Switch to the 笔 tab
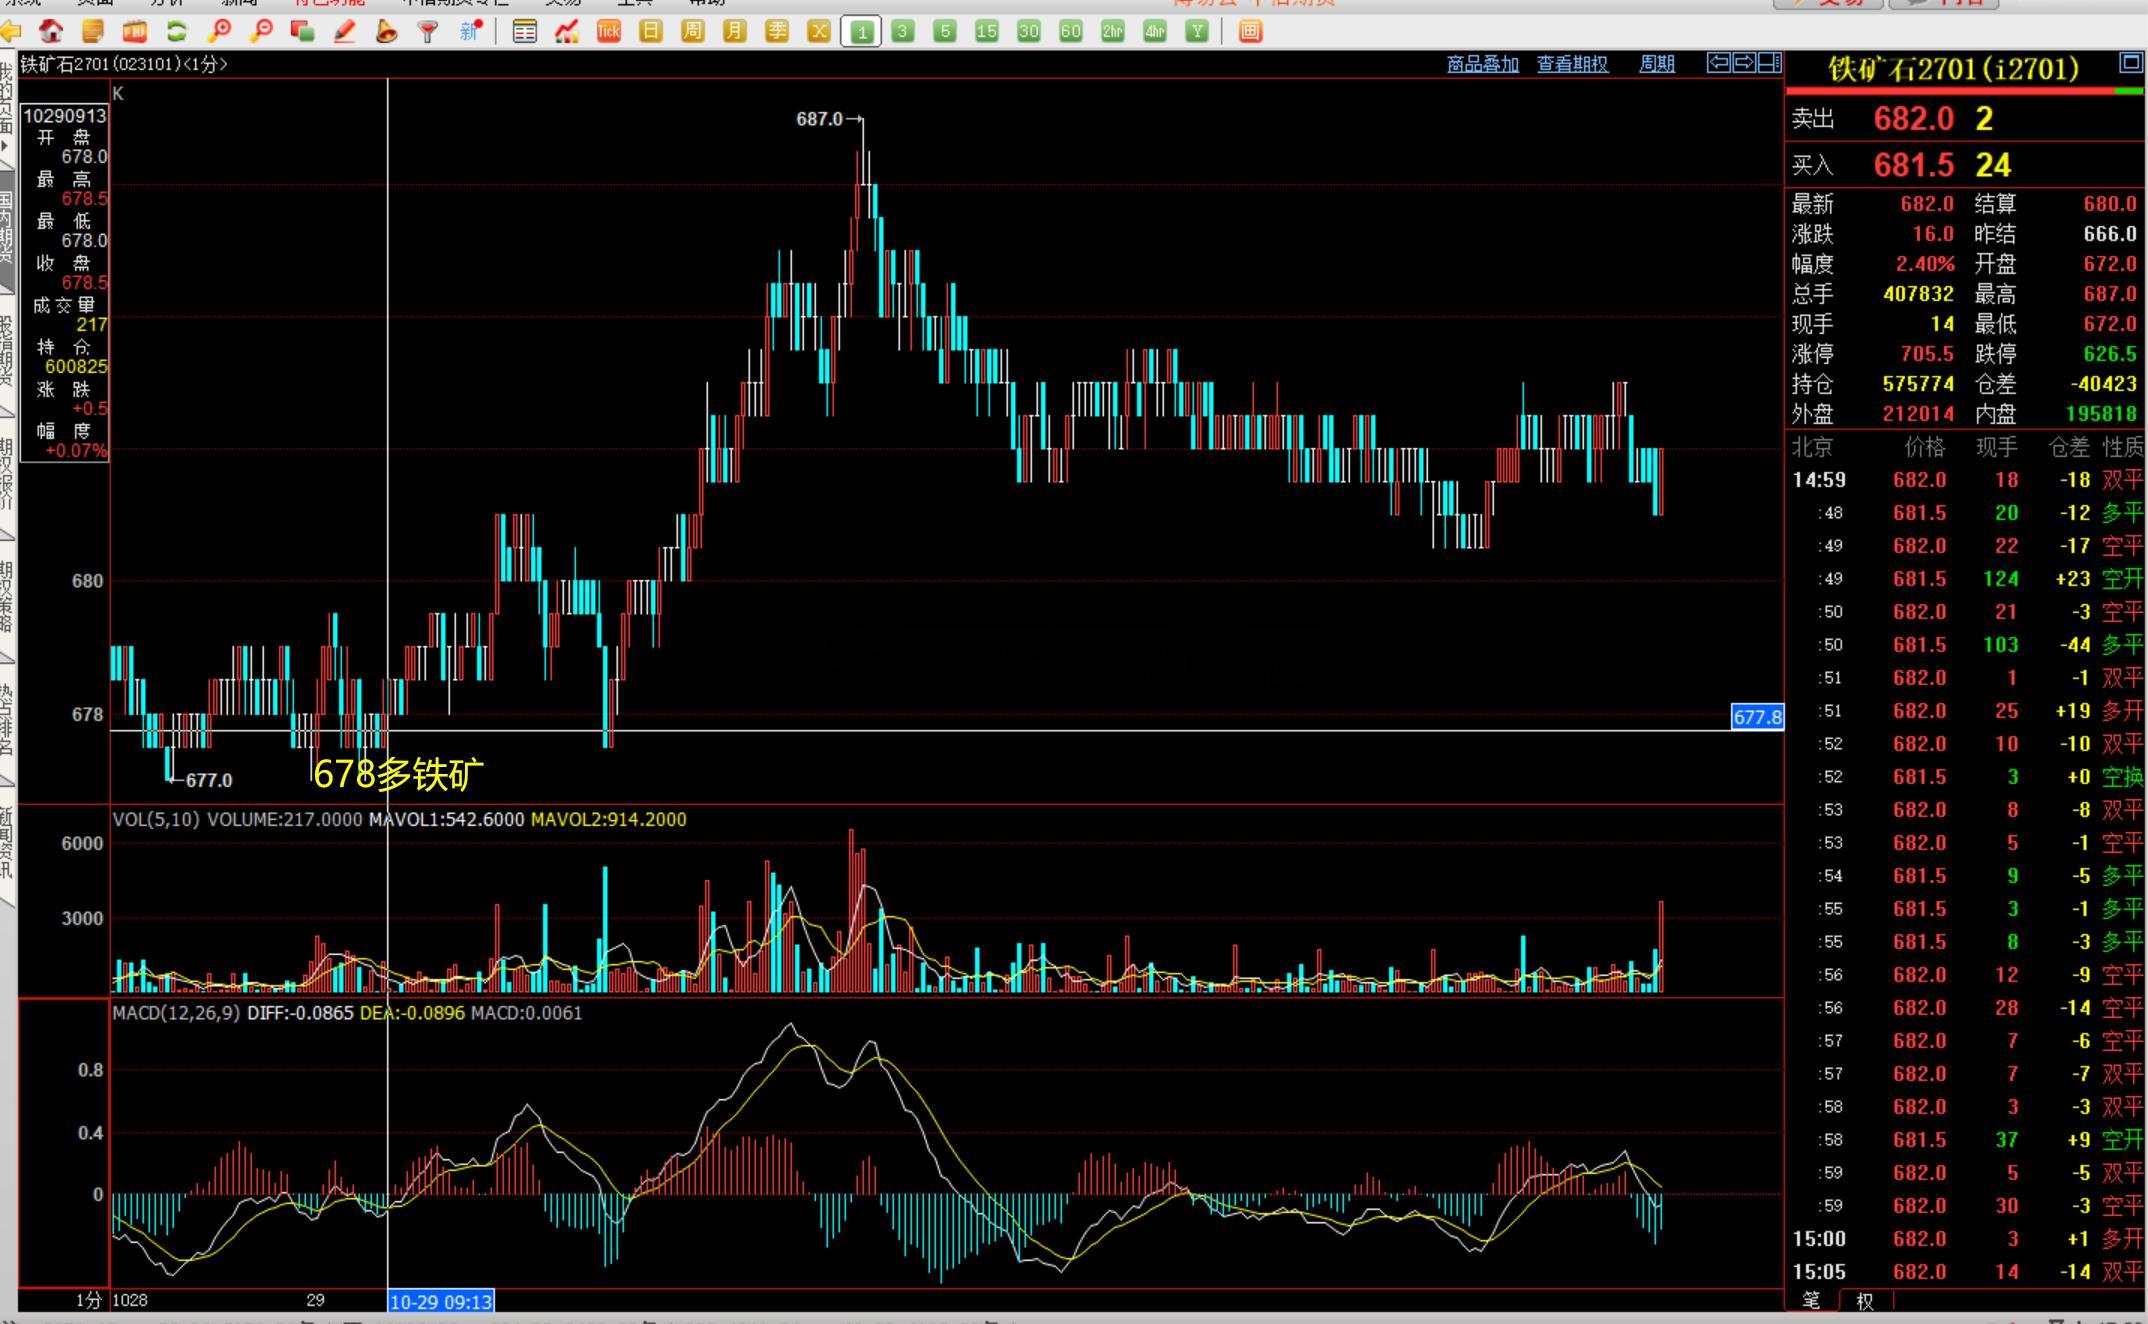Image resolution: width=2148 pixels, height=1324 pixels. pos(1811,1301)
